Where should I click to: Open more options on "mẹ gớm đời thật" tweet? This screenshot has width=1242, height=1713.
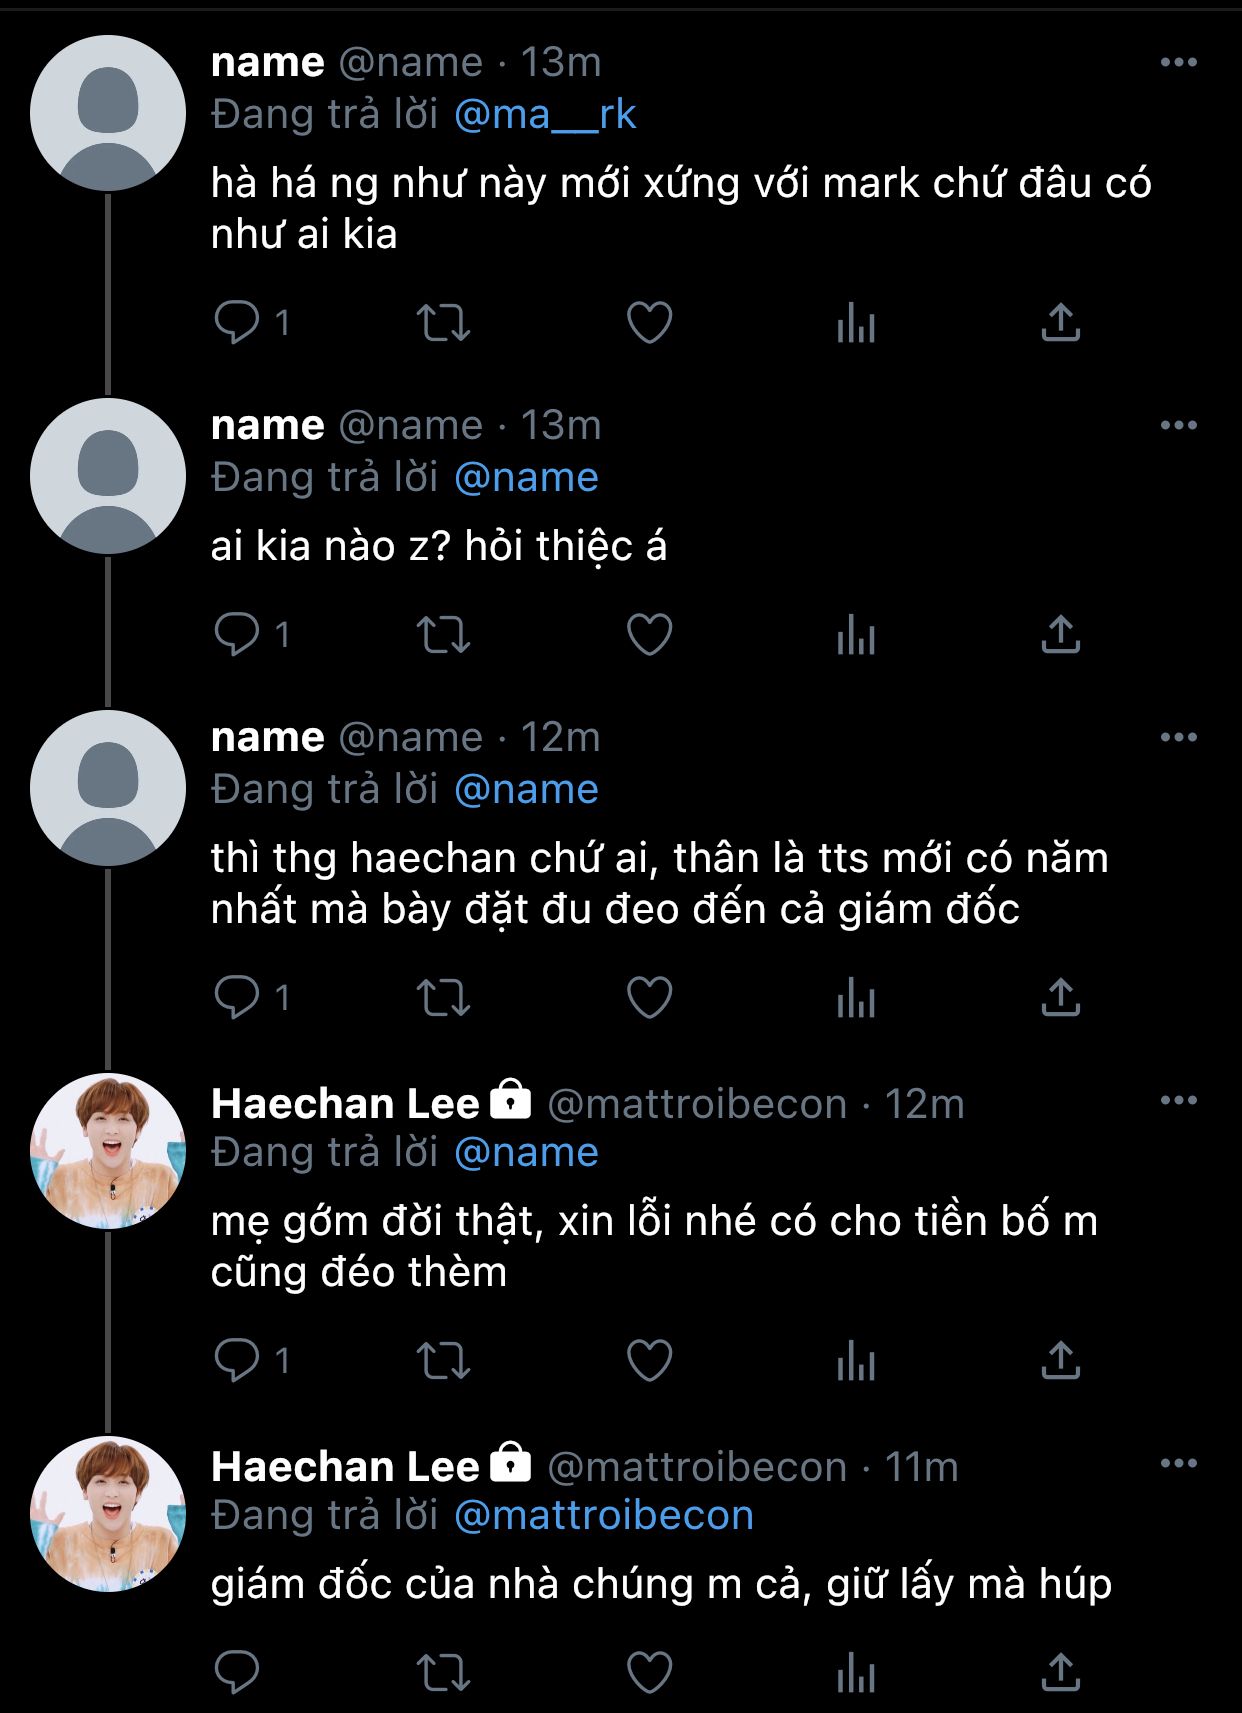(1178, 1100)
